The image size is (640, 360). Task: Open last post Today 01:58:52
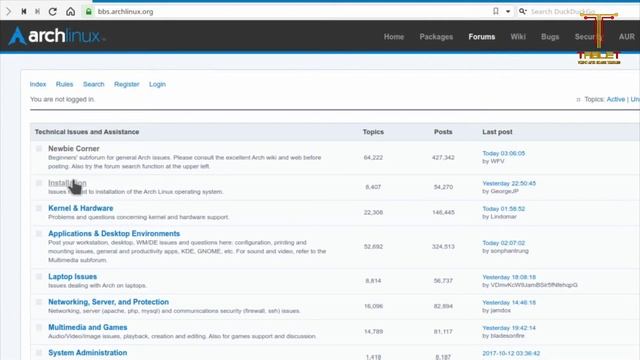[503, 209]
